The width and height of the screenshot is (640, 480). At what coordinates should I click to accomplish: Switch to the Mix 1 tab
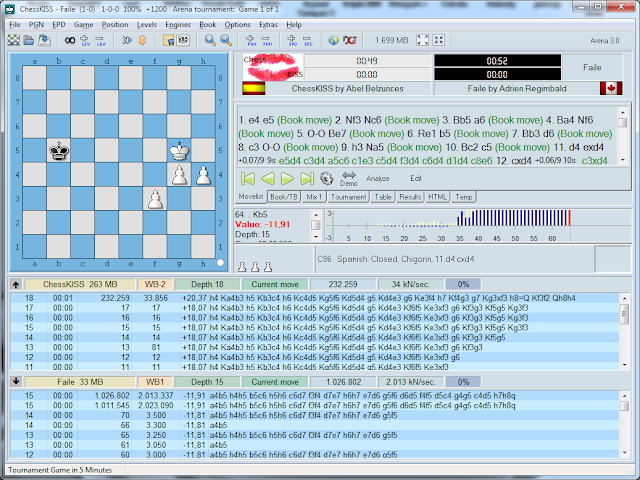click(314, 197)
